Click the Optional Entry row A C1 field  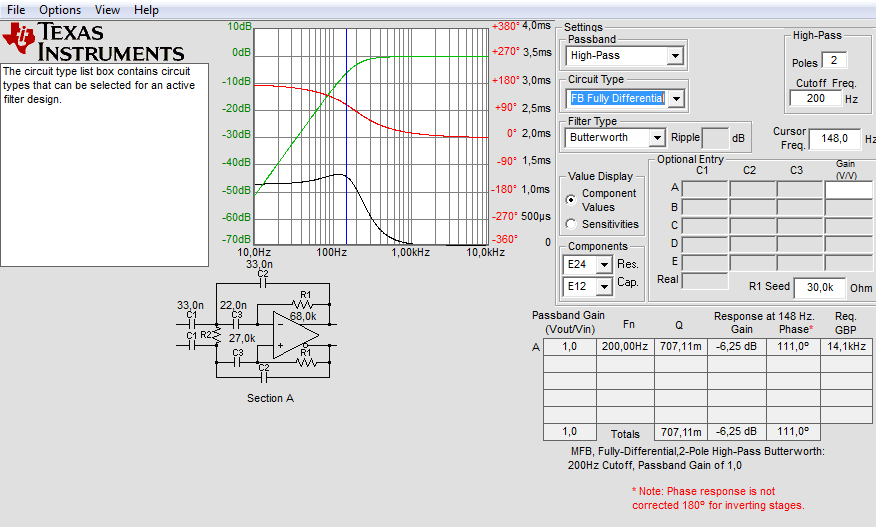click(705, 189)
